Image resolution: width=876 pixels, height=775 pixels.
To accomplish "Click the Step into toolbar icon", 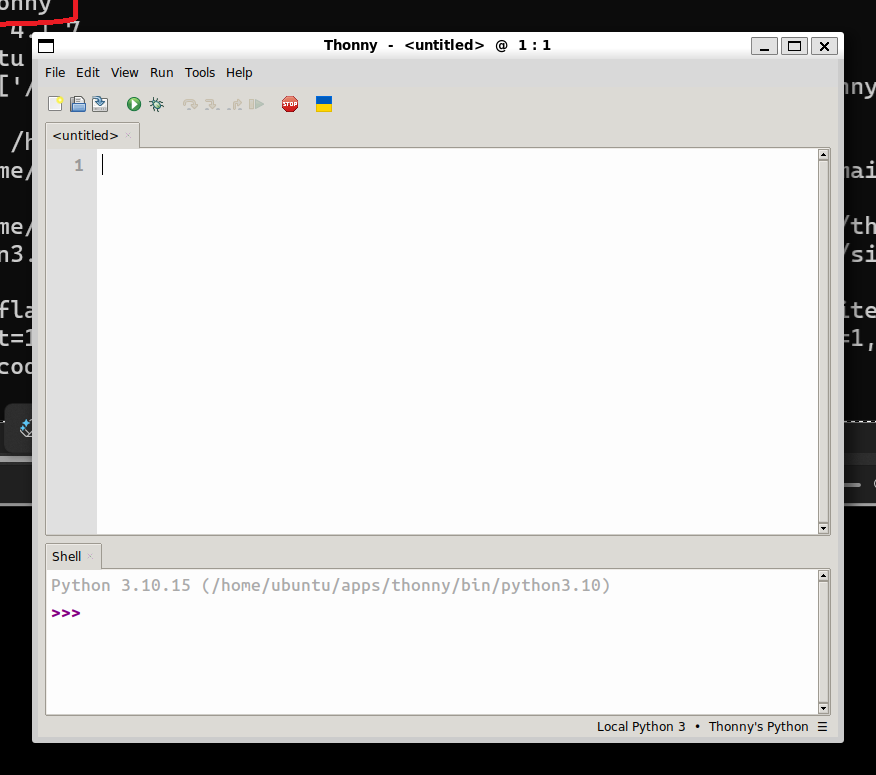I will click(x=212, y=104).
